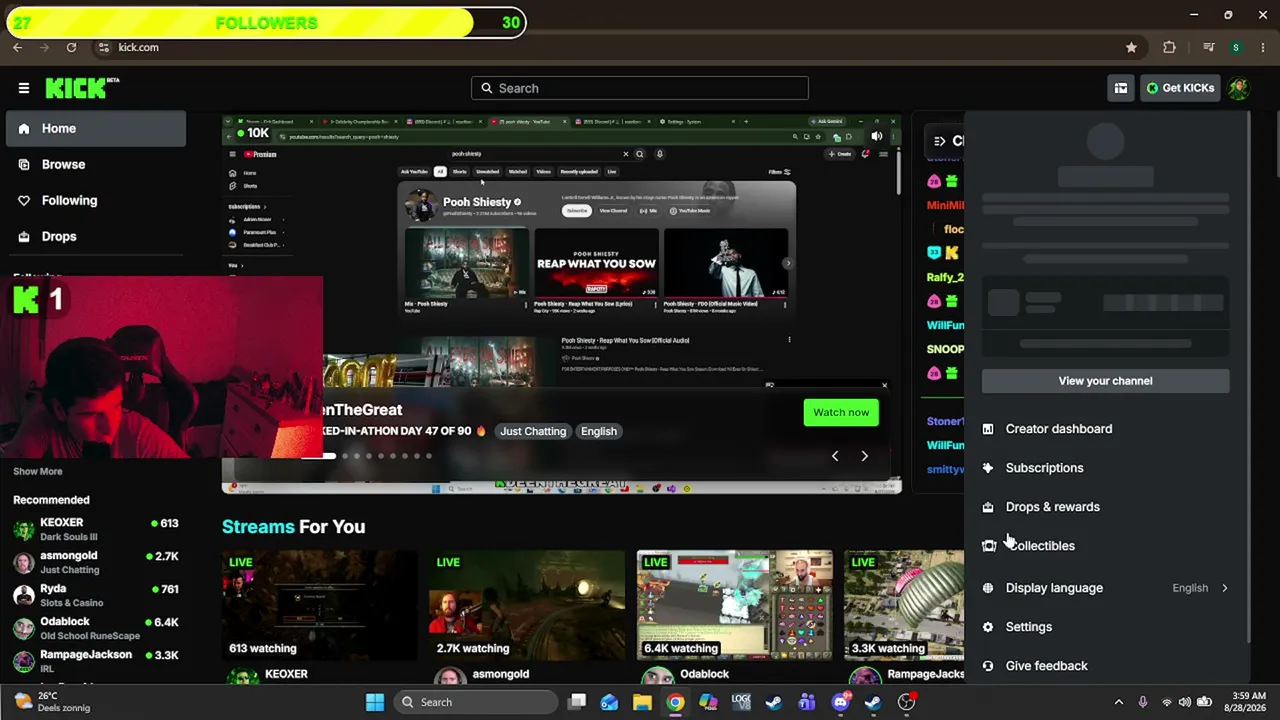Viewport: 1280px width, 720px height.
Task: Click carousel indicator active first dot
Action: 329,456
